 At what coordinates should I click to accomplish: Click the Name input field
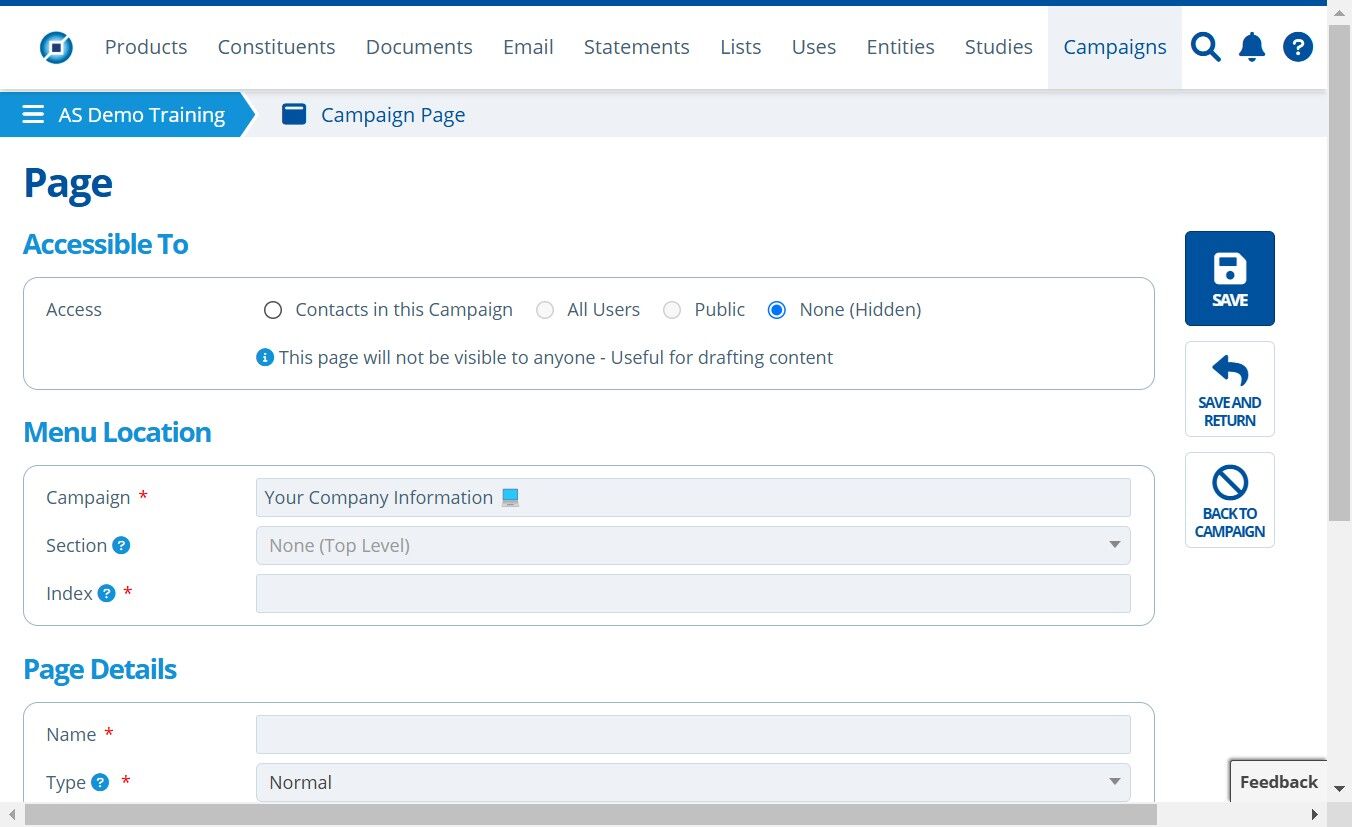pyautogui.click(x=693, y=734)
